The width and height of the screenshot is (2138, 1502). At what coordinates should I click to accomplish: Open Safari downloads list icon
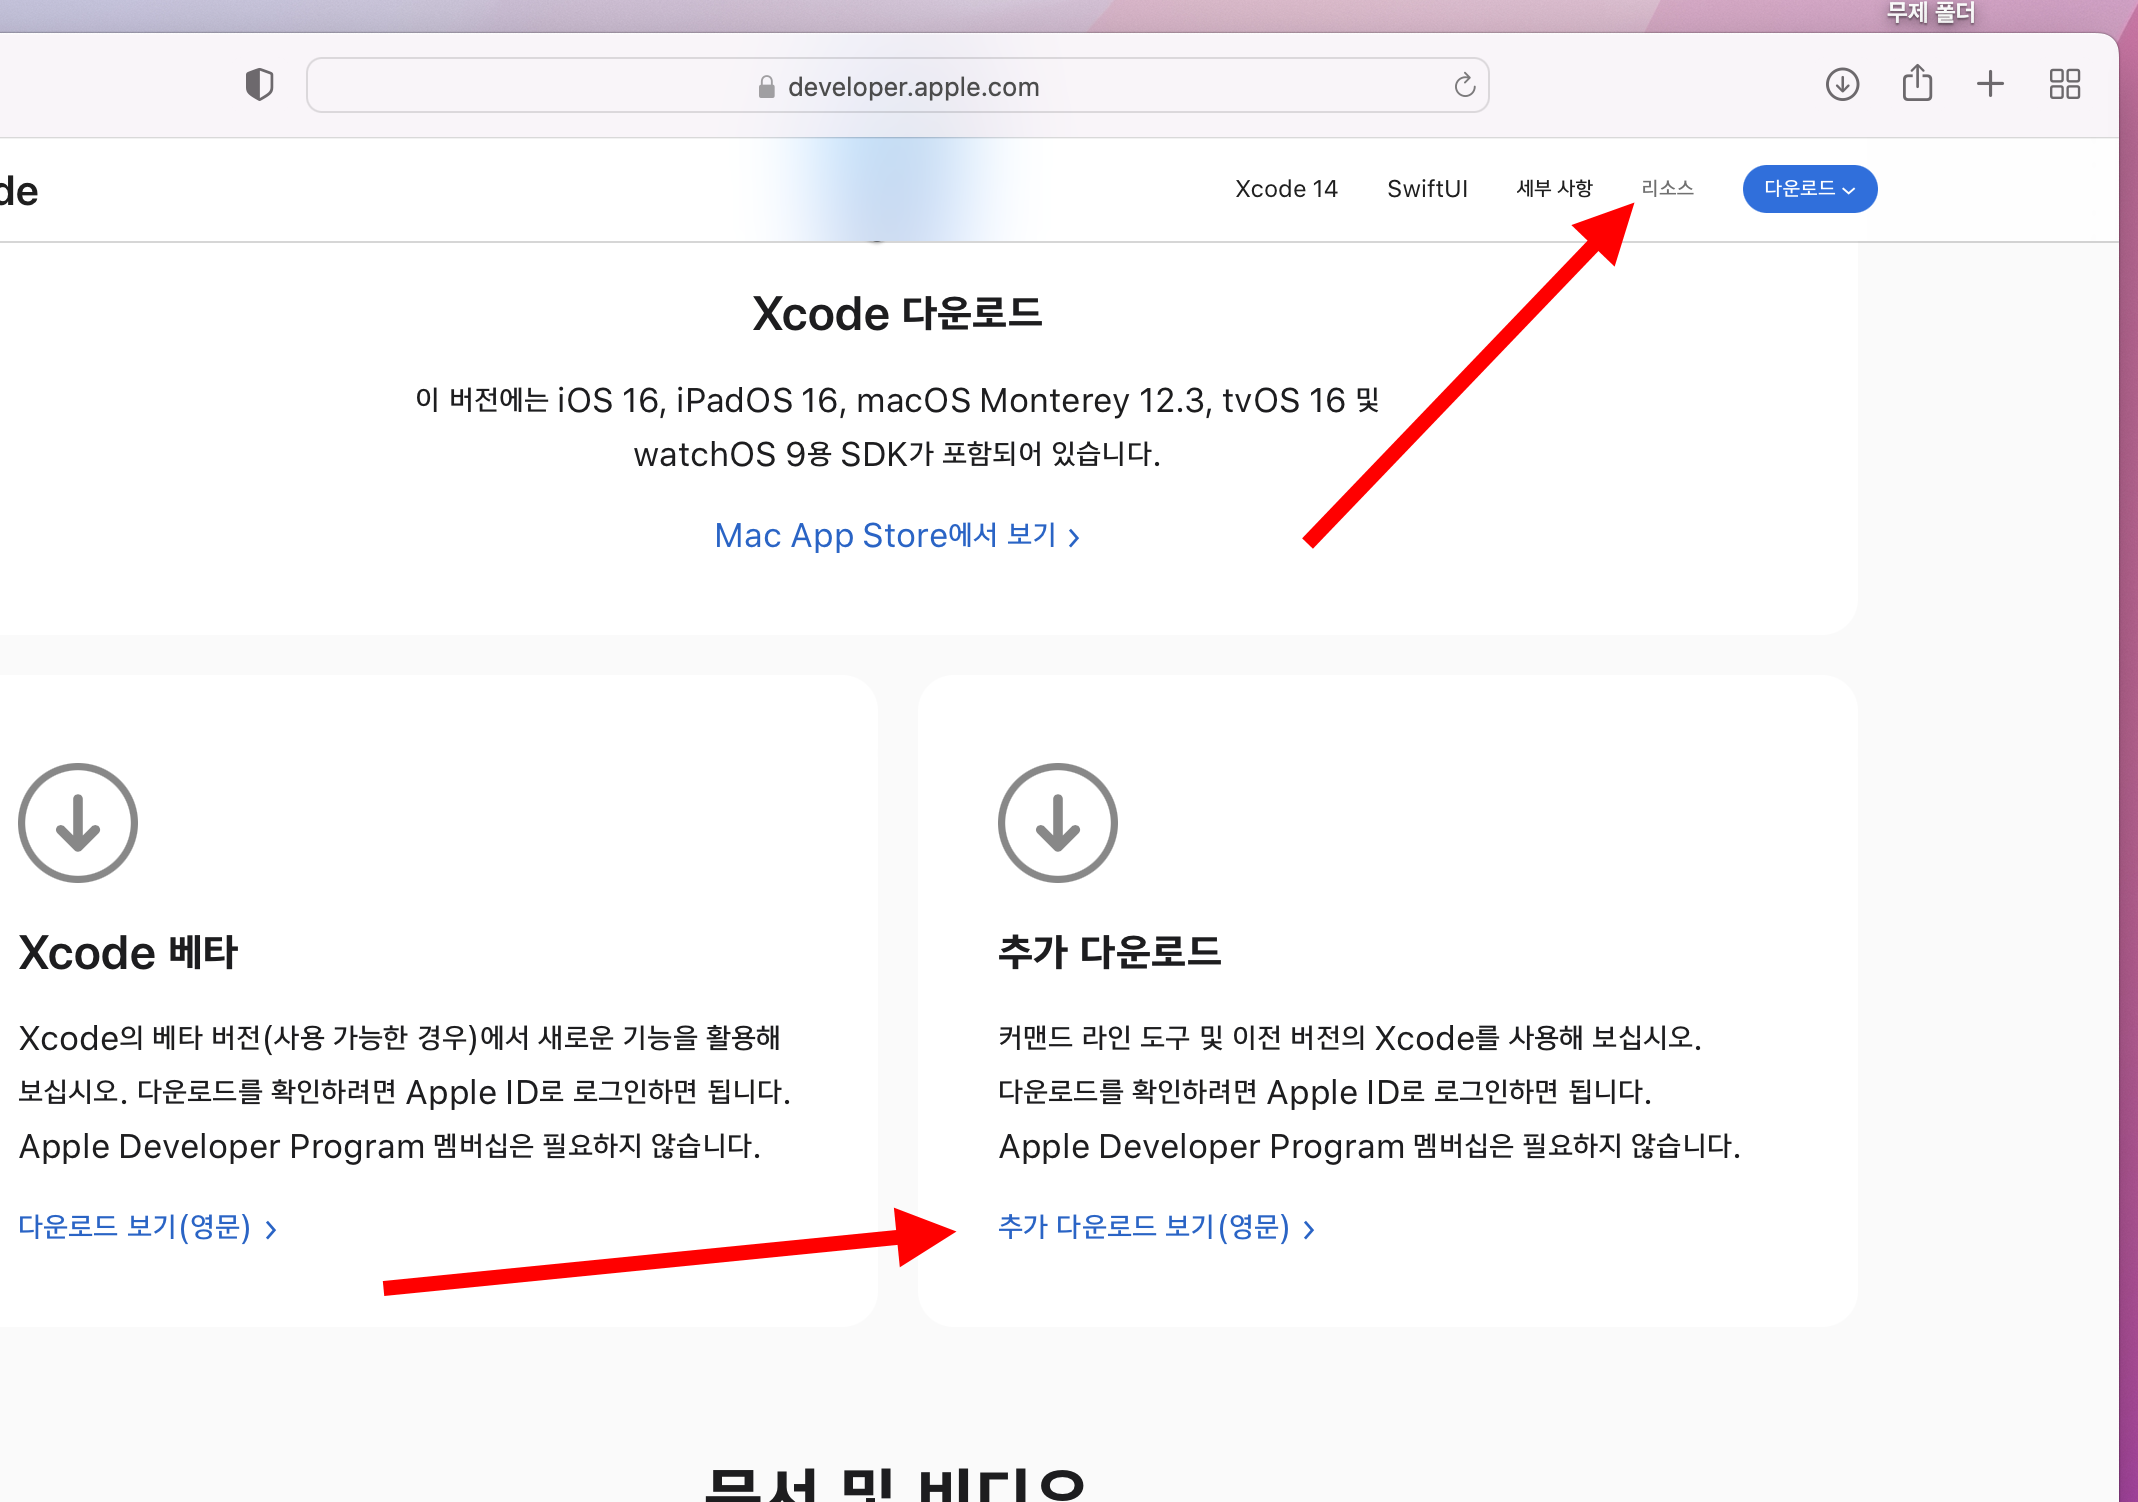pos(1842,85)
